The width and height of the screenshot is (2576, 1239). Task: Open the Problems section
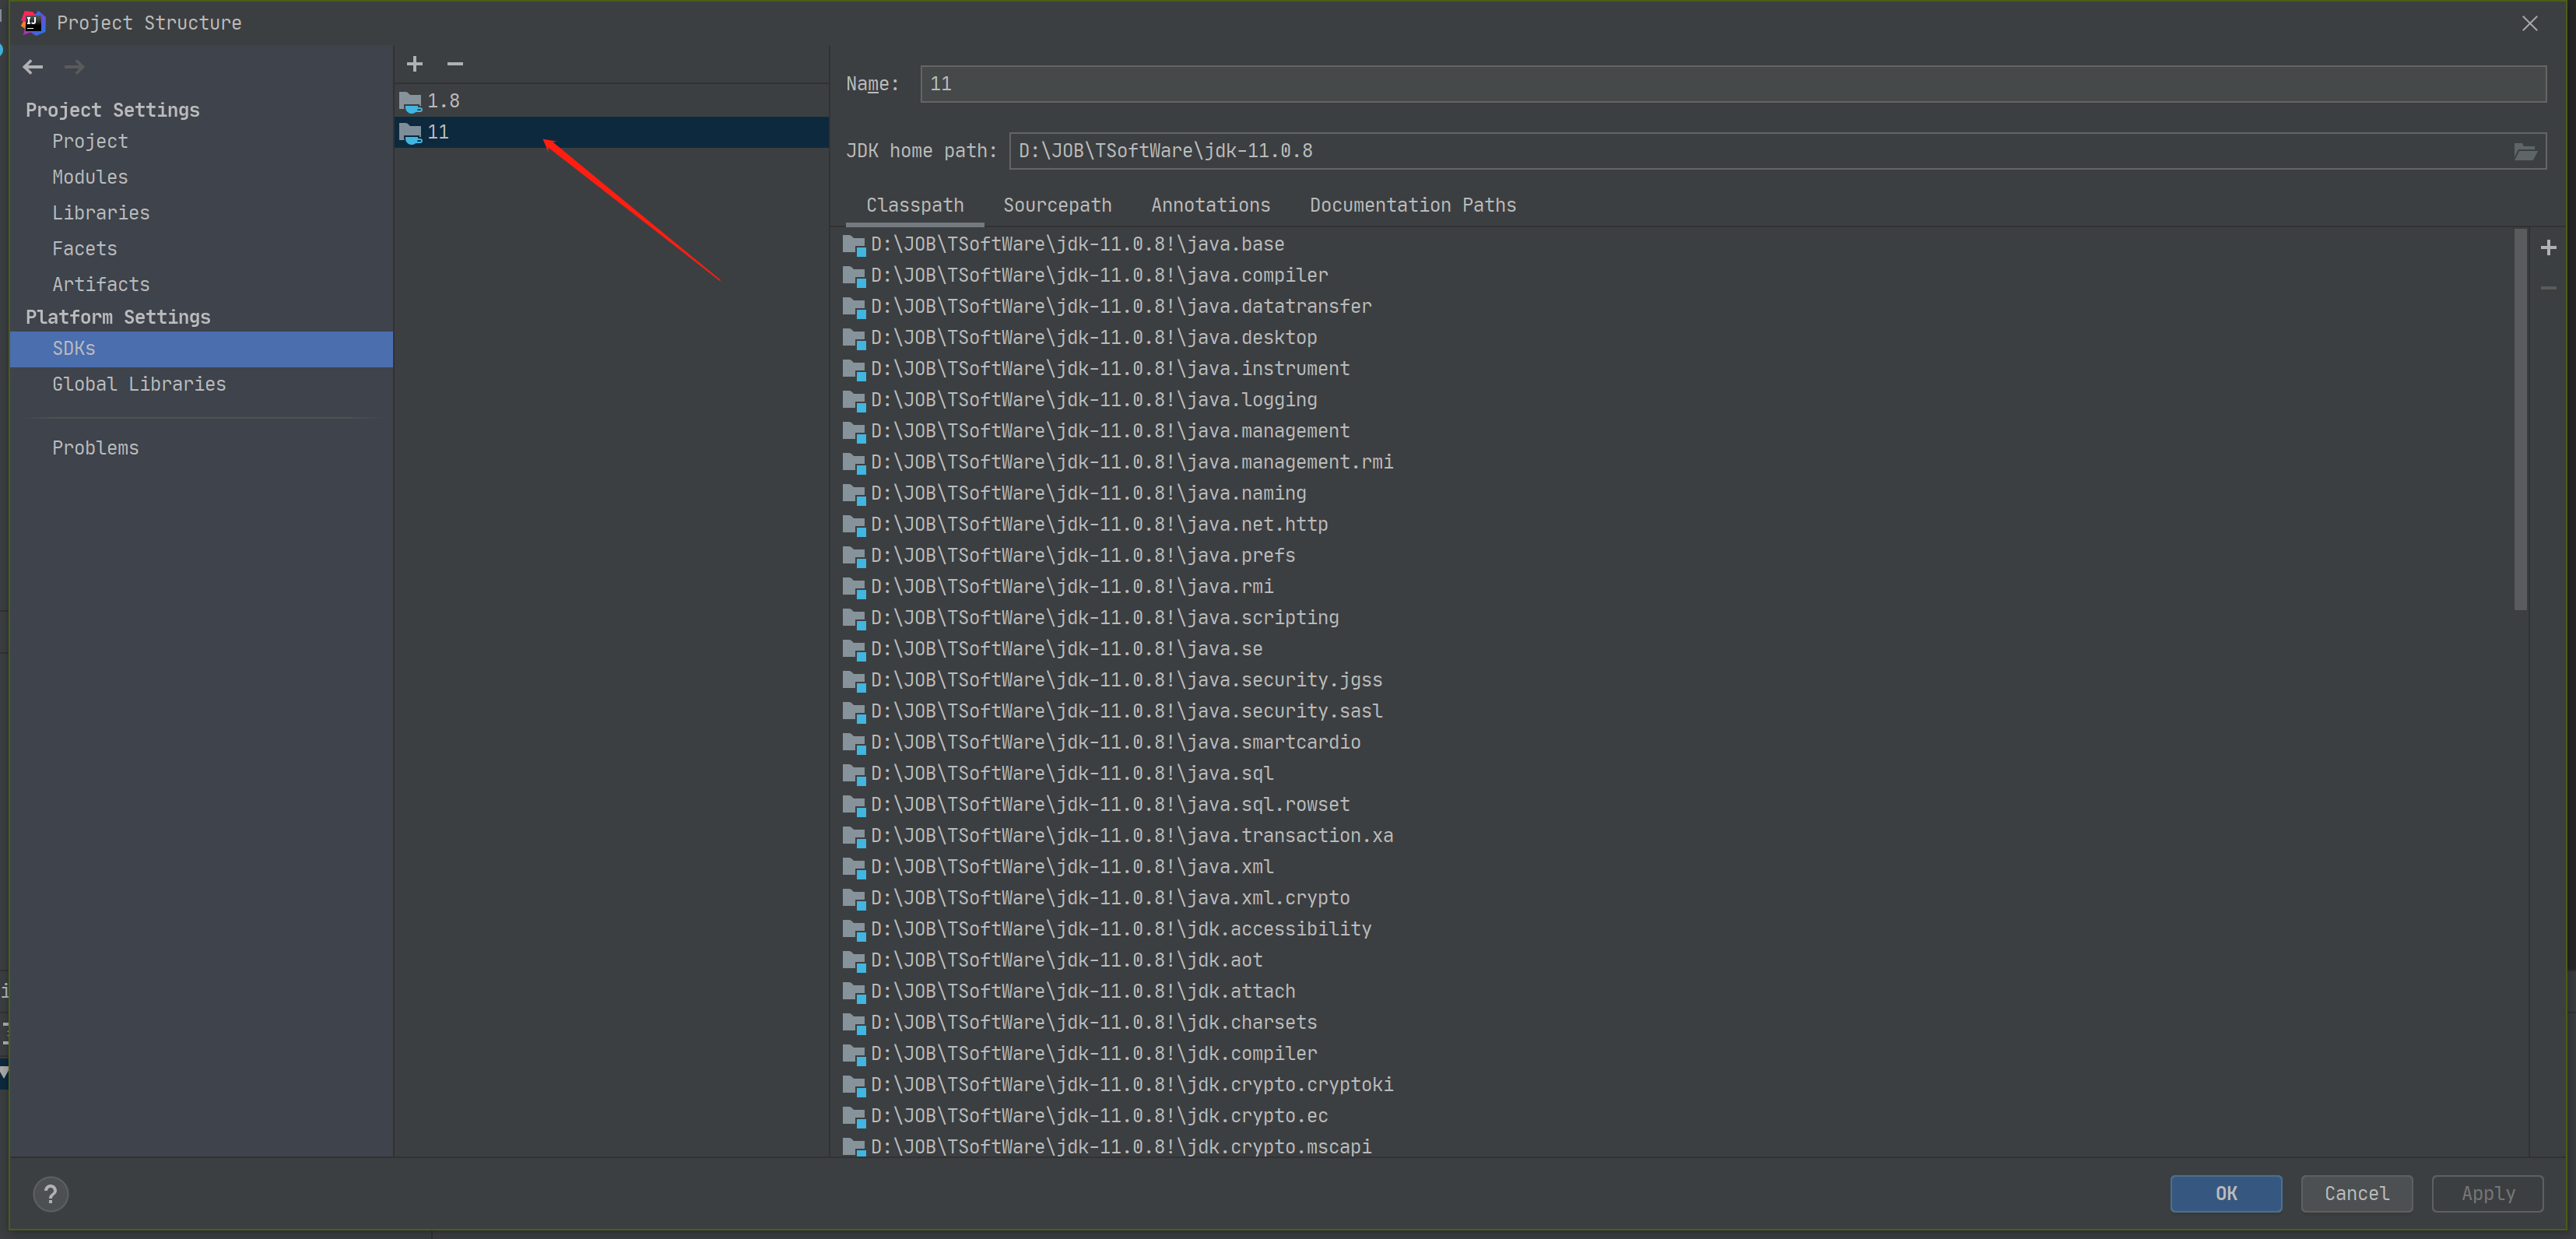95,447
